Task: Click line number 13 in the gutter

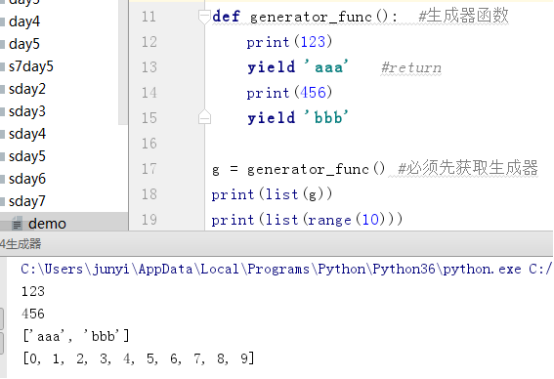Action: 149,67
